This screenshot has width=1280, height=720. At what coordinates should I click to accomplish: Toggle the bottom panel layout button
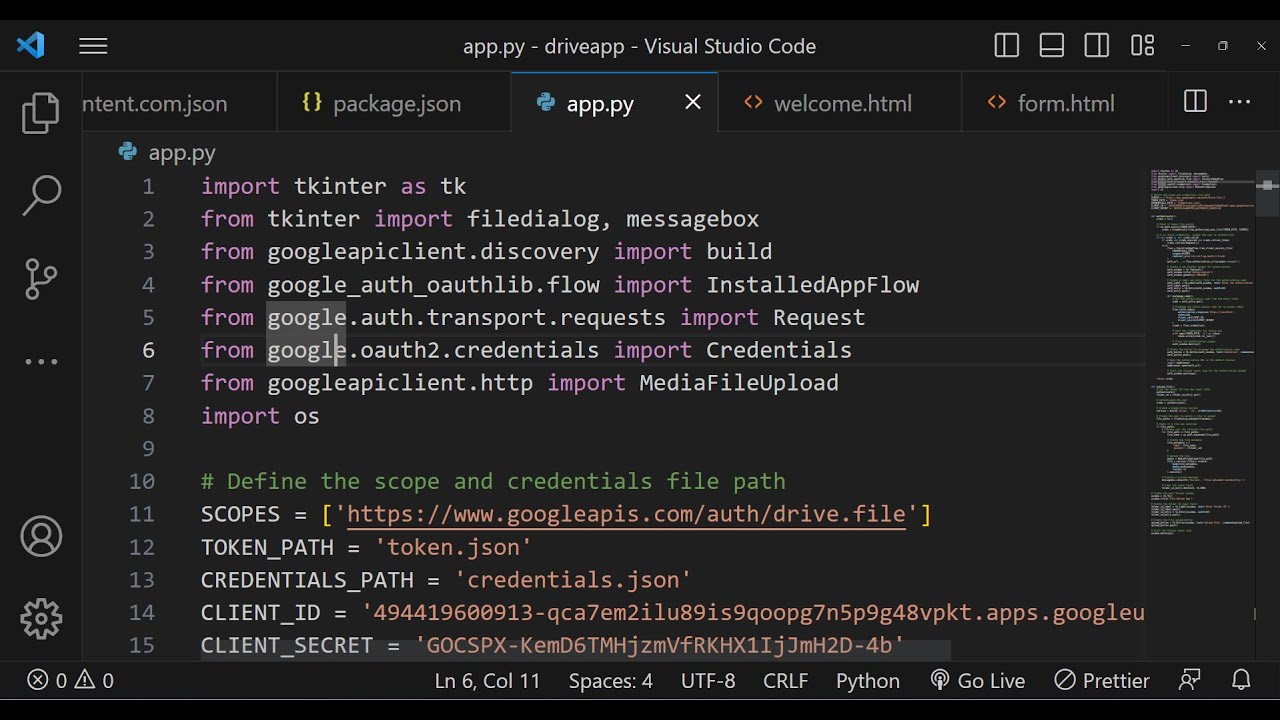click(1051, 46)
